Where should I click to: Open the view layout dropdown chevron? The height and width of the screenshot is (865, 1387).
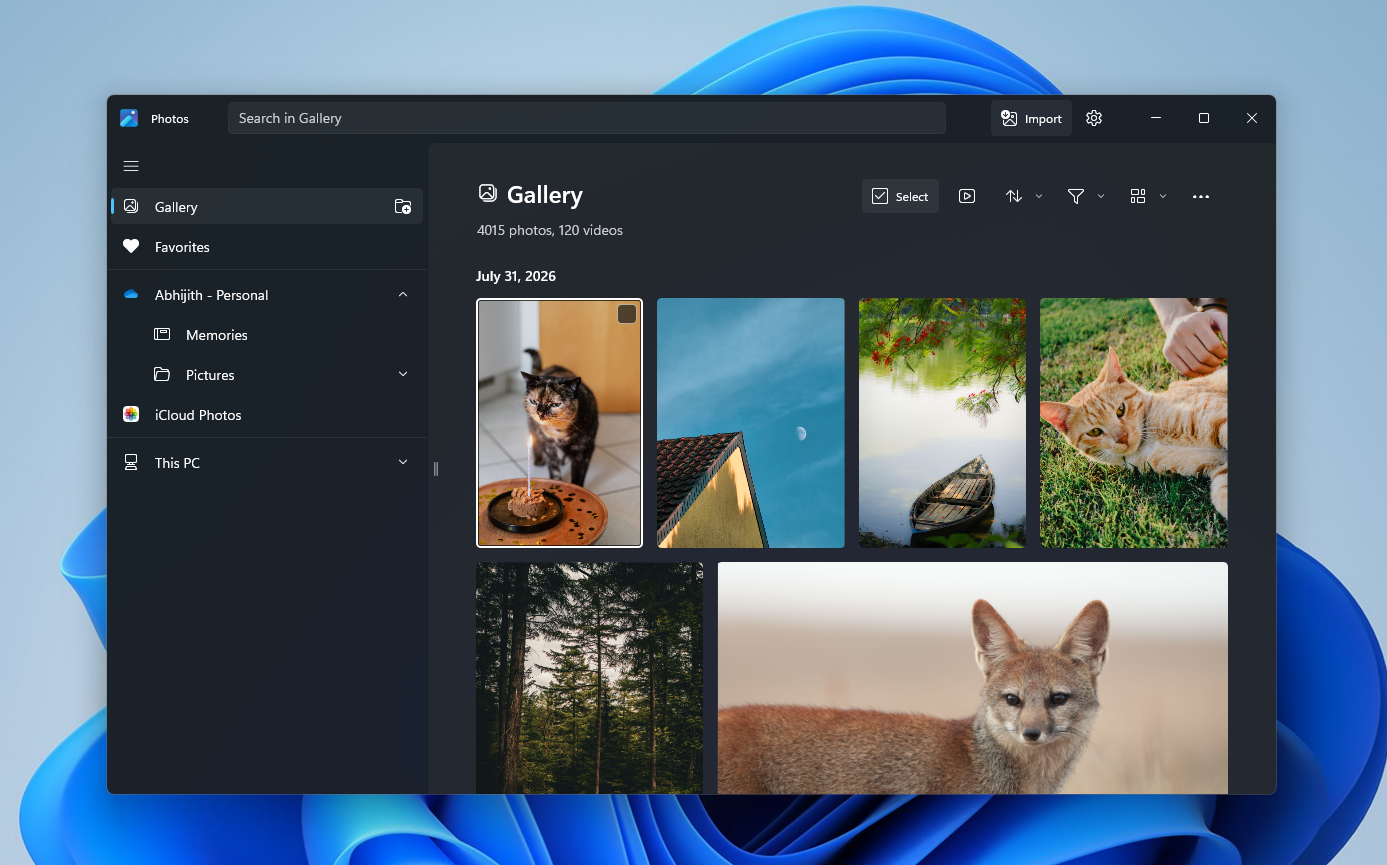click(1163, 196)
